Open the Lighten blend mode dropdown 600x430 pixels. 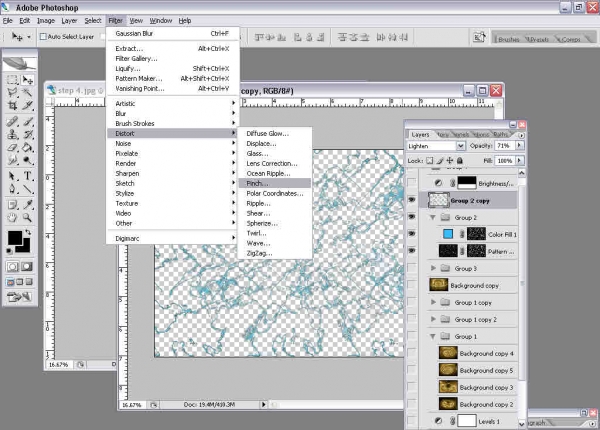pyautogui.click(x=460, y=146)
